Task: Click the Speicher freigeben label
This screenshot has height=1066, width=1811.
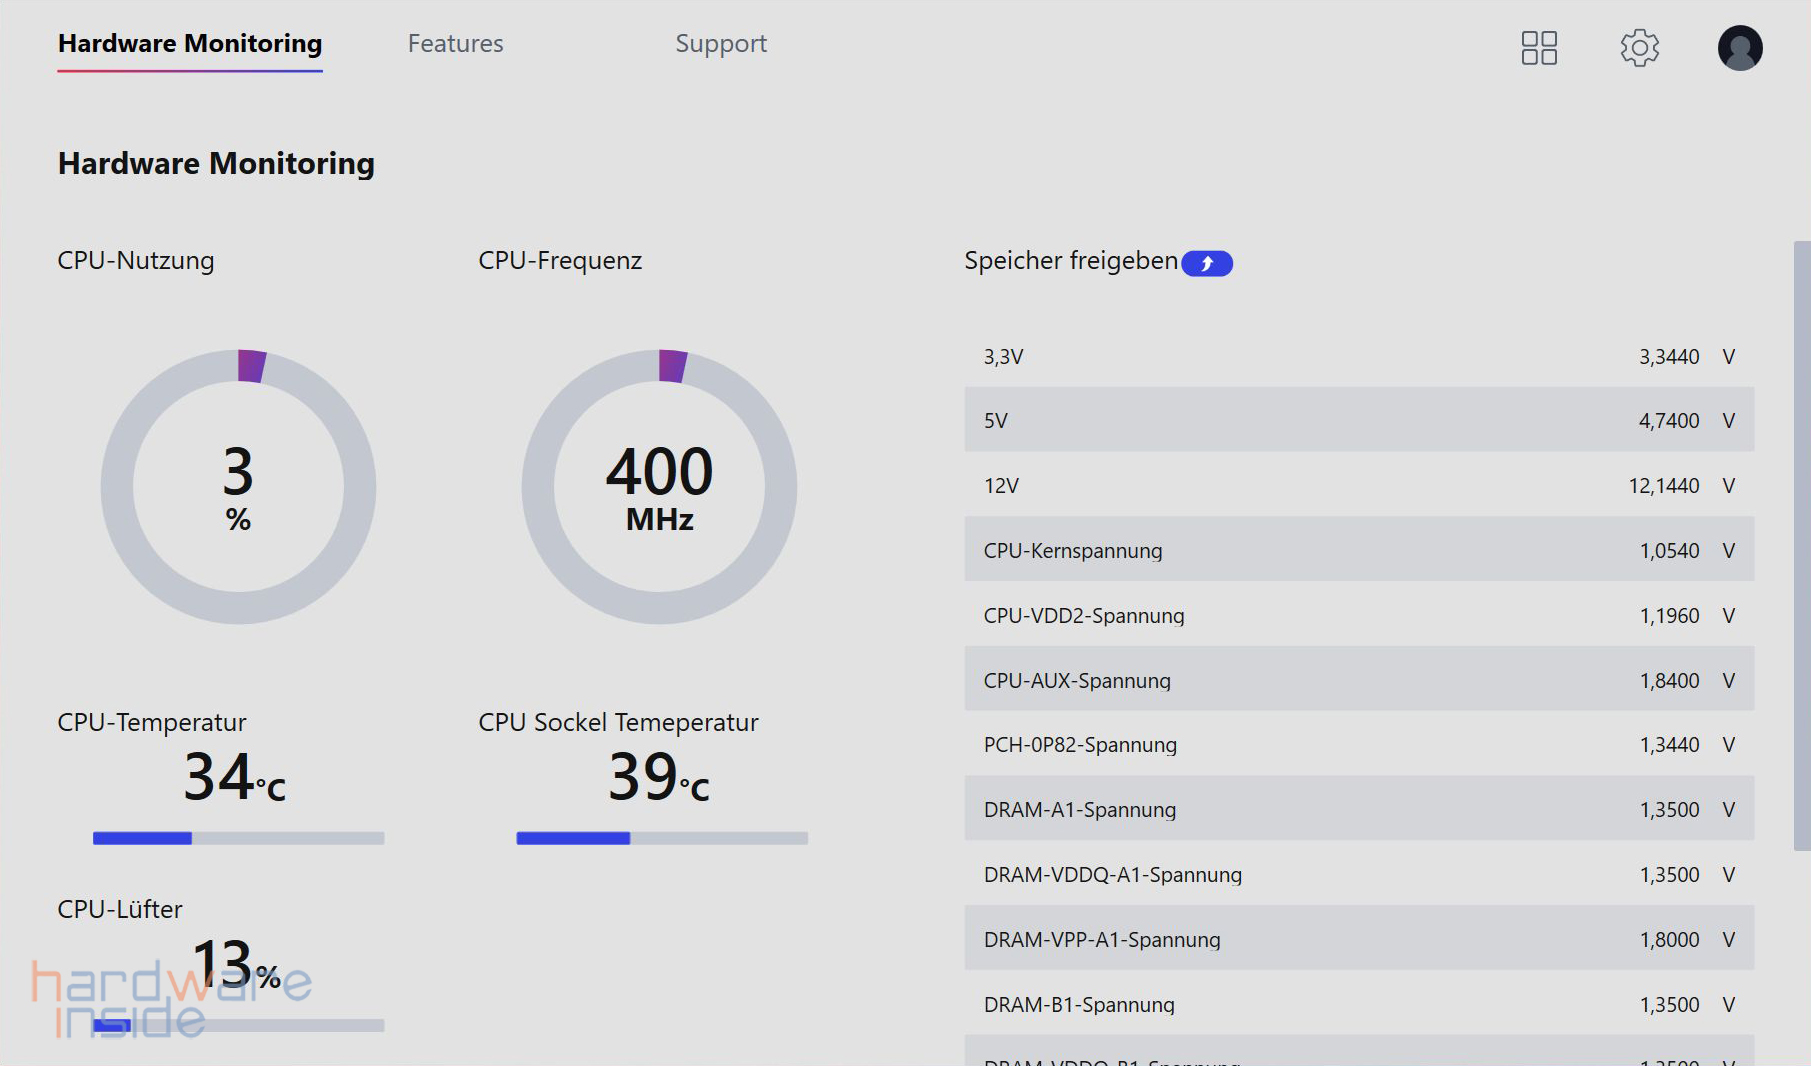Action: coord(1070,261)
